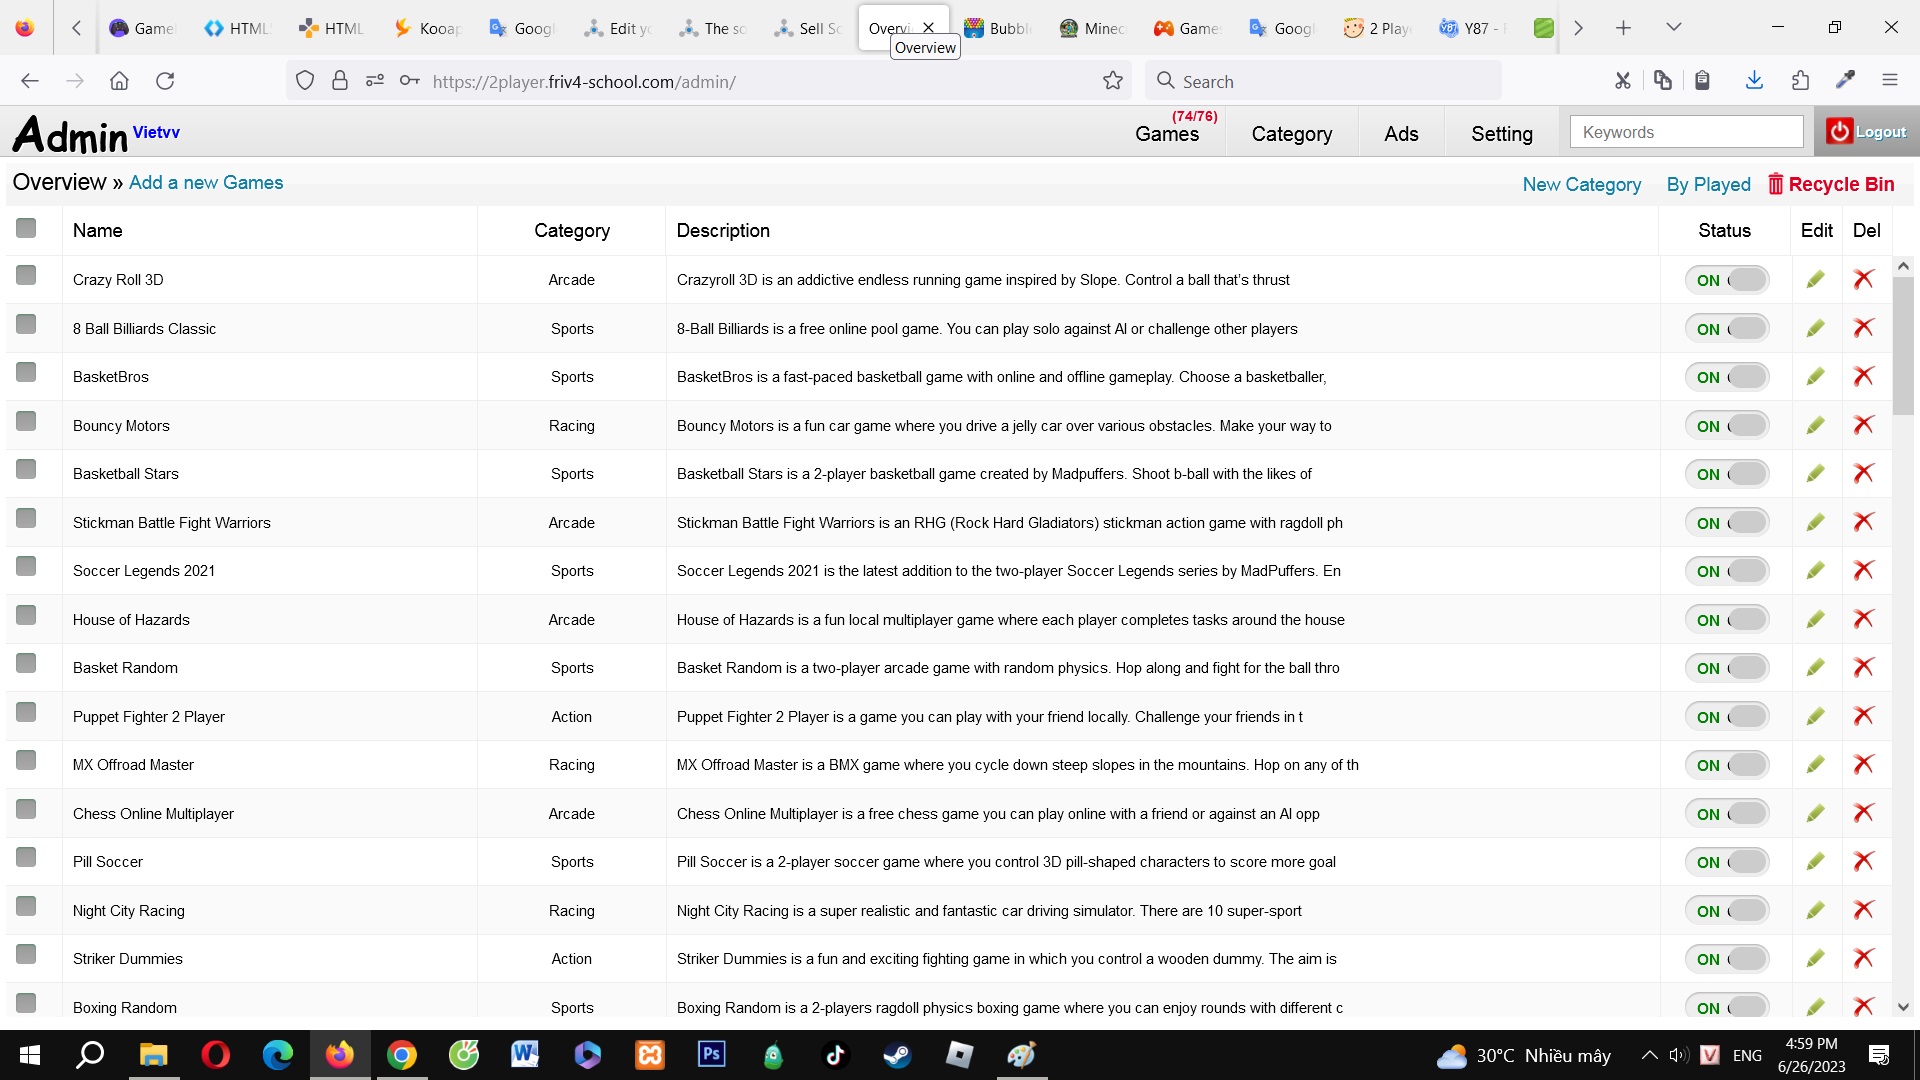Image resolution: width=1920 pixels, height=1080 pixels.
Task: Delete the BasketBros game entry
Action: (1863, 377)
